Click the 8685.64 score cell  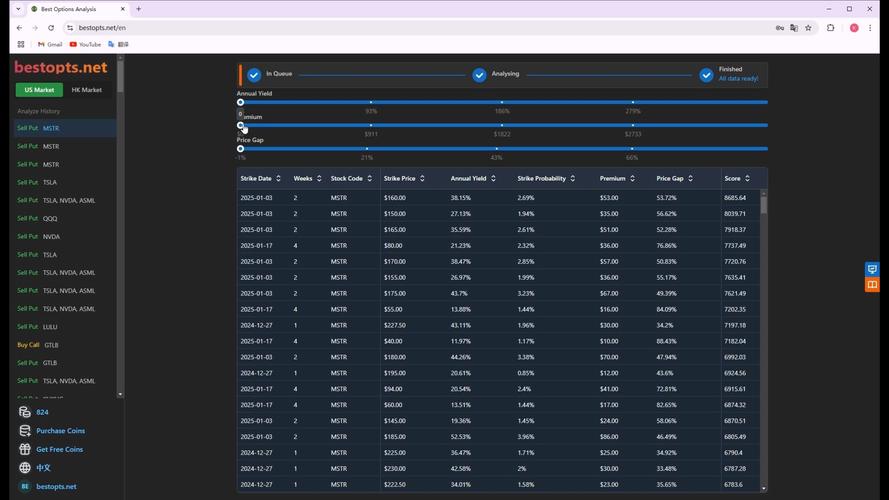[x=735, y=198]
